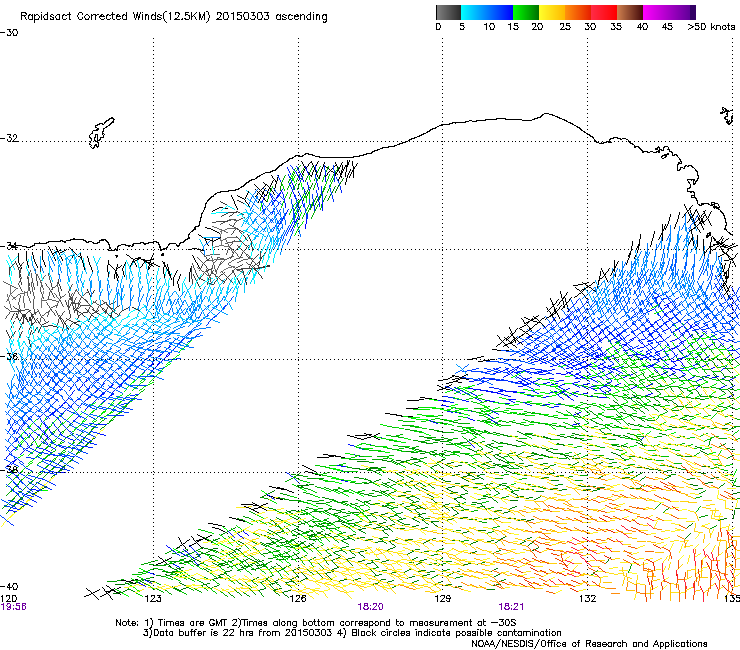Click the red 30-35 knots color swatch
Screen dimensions: 740x650
604,12
